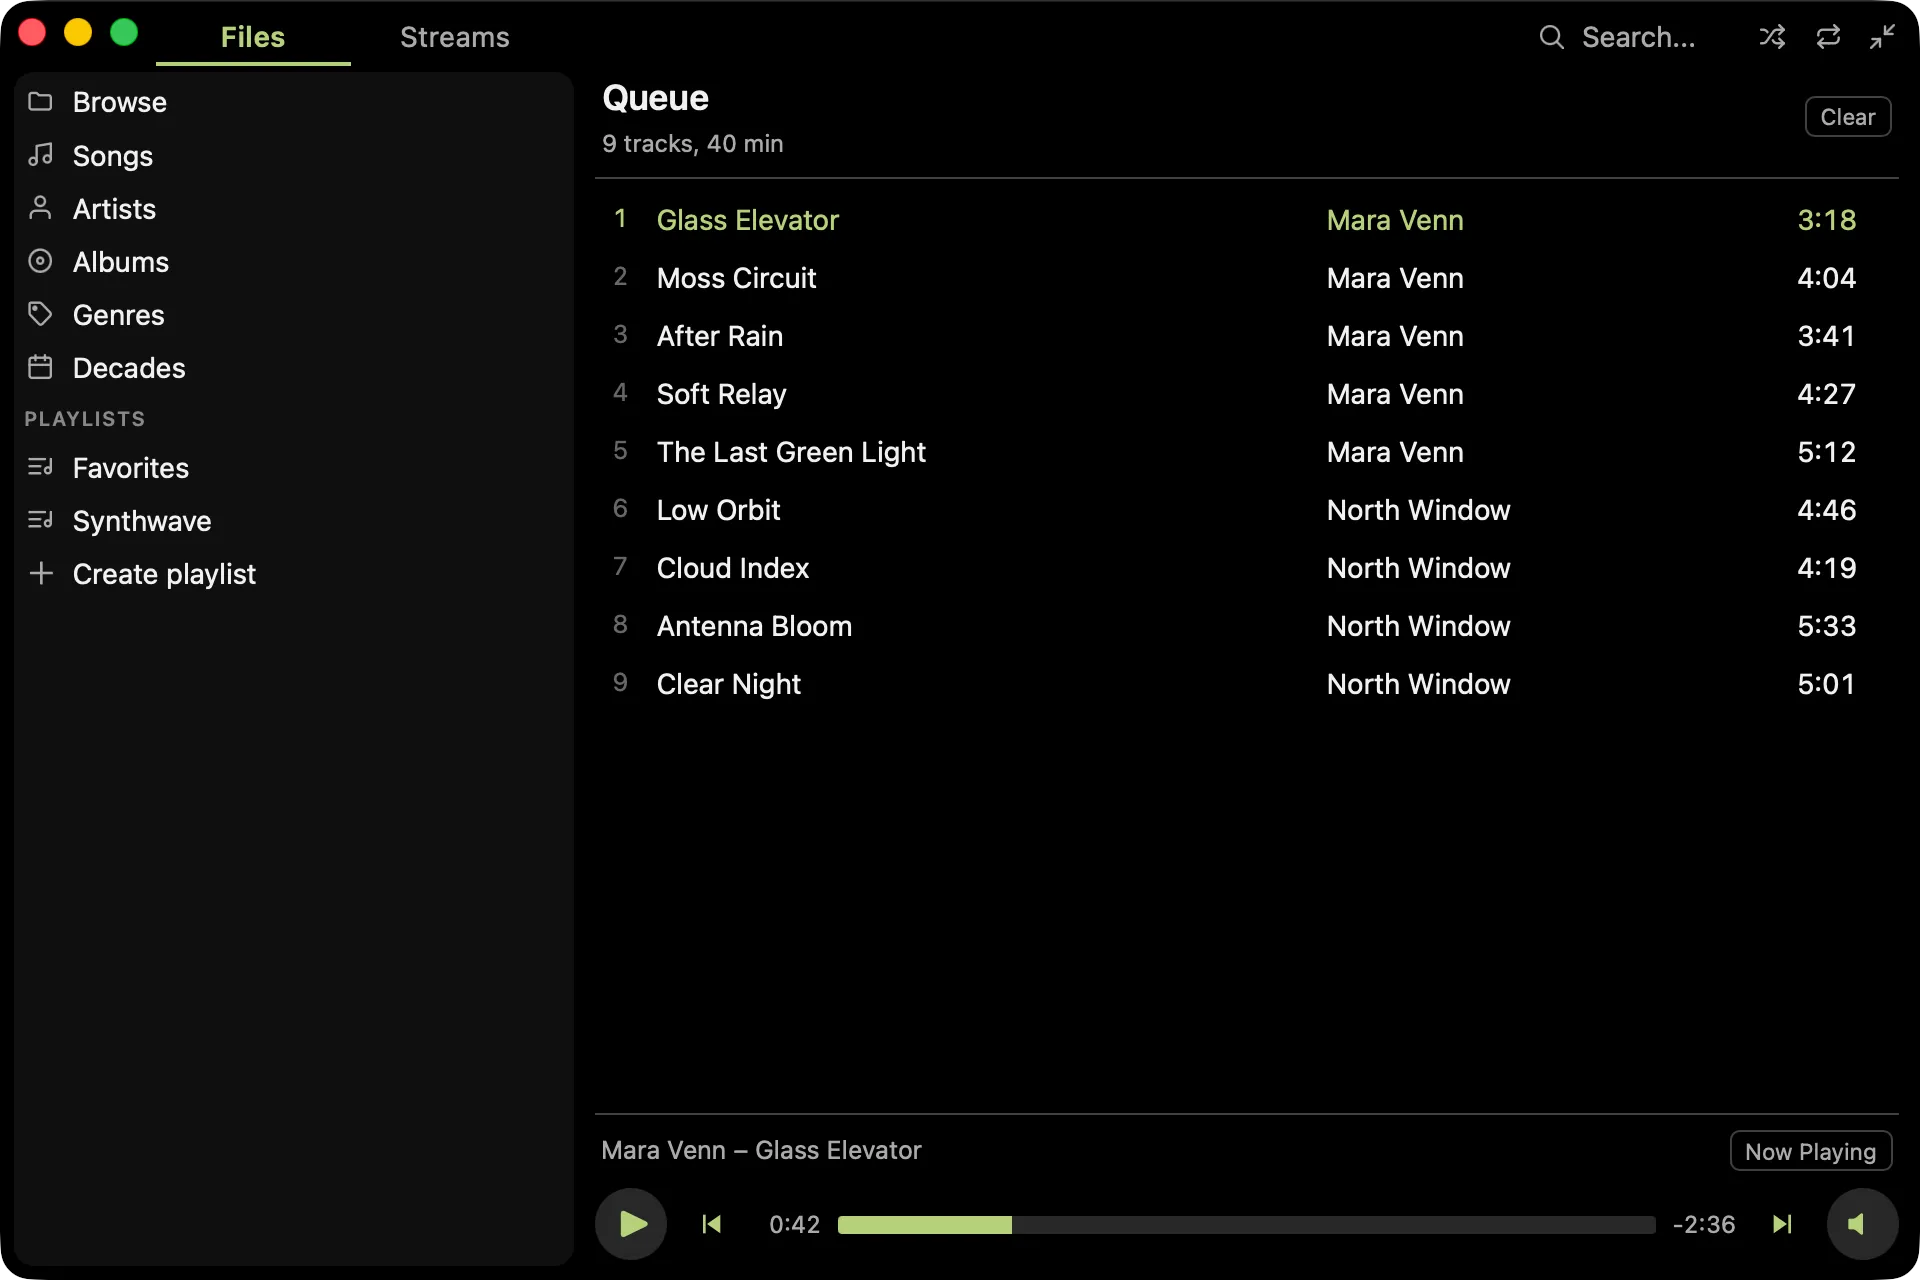
Task: Open Genres in the sidebar
Action: [293, 314]
